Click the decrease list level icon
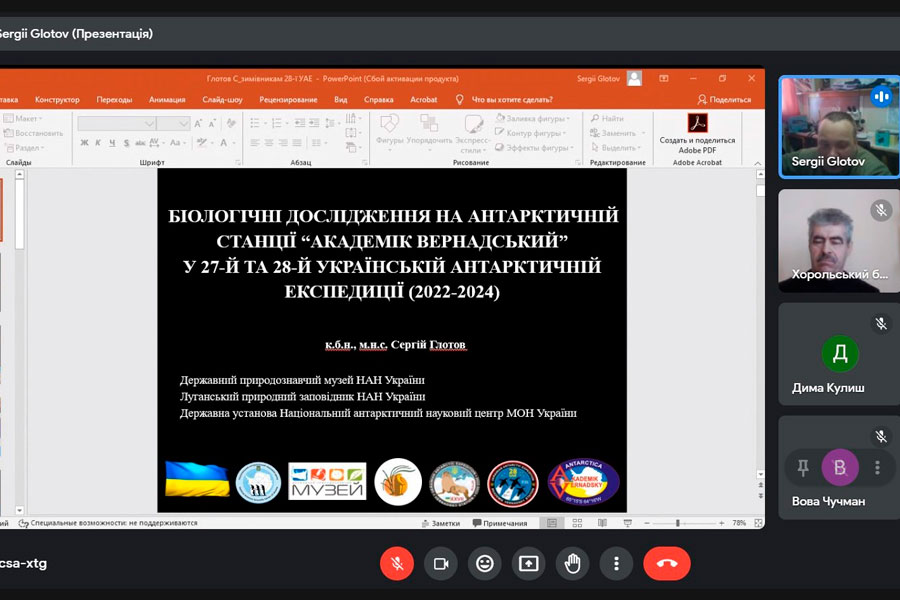The image size is (900, 600). point(300,123)
